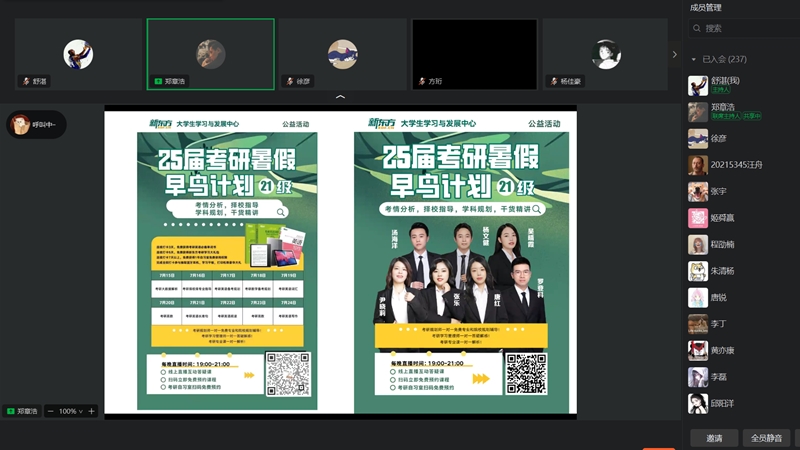Click 舒湛(我) avatar in member list
800x450 pixels.
pos(697,85)
